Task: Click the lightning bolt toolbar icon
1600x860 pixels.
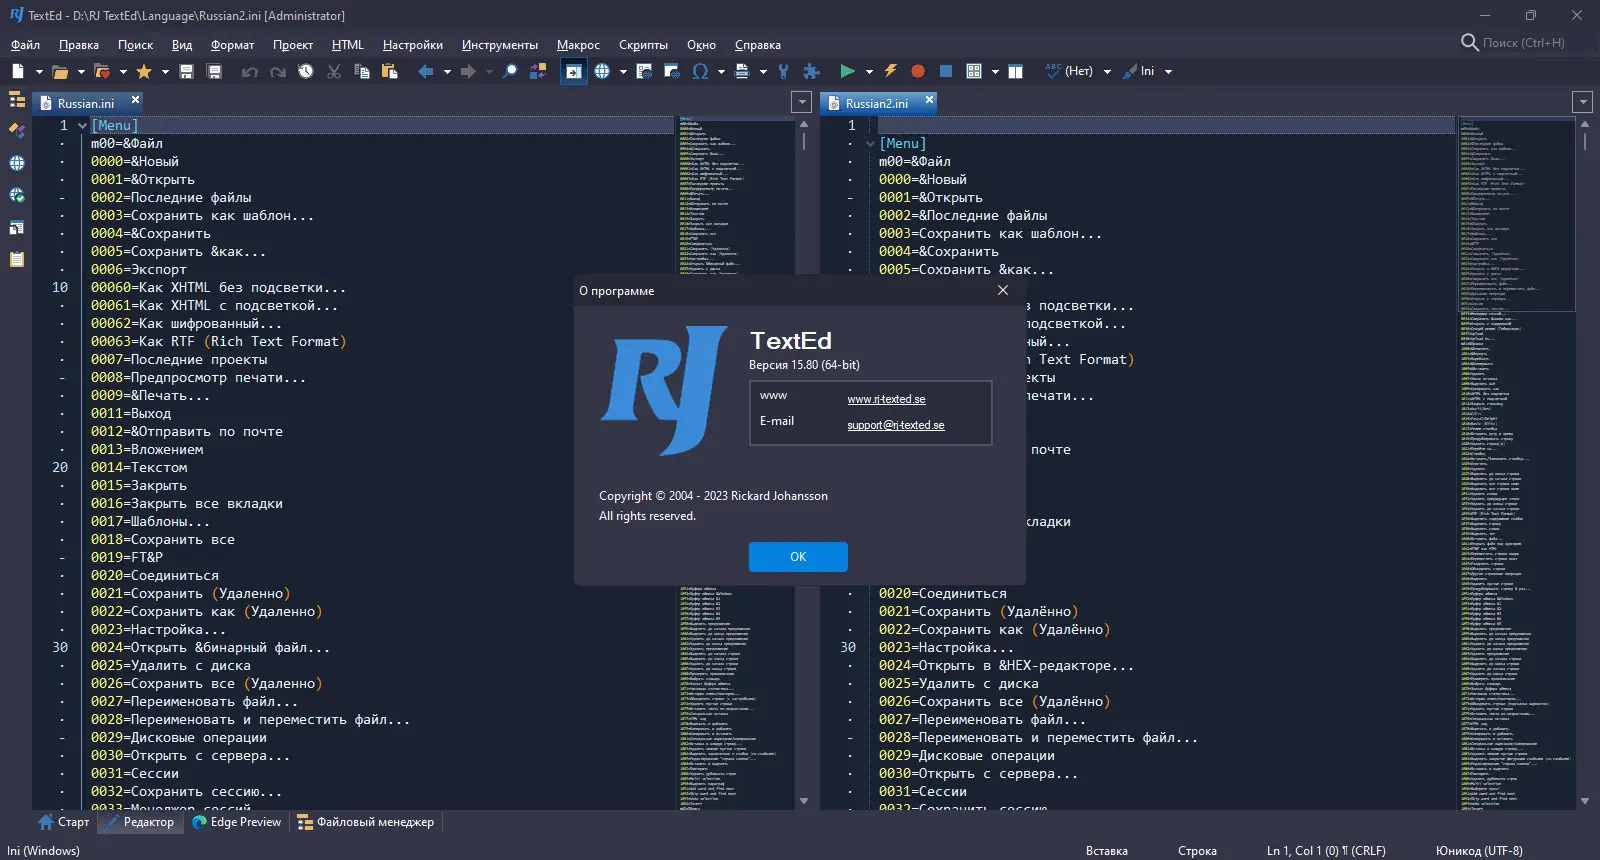Action: click(890, 71)
